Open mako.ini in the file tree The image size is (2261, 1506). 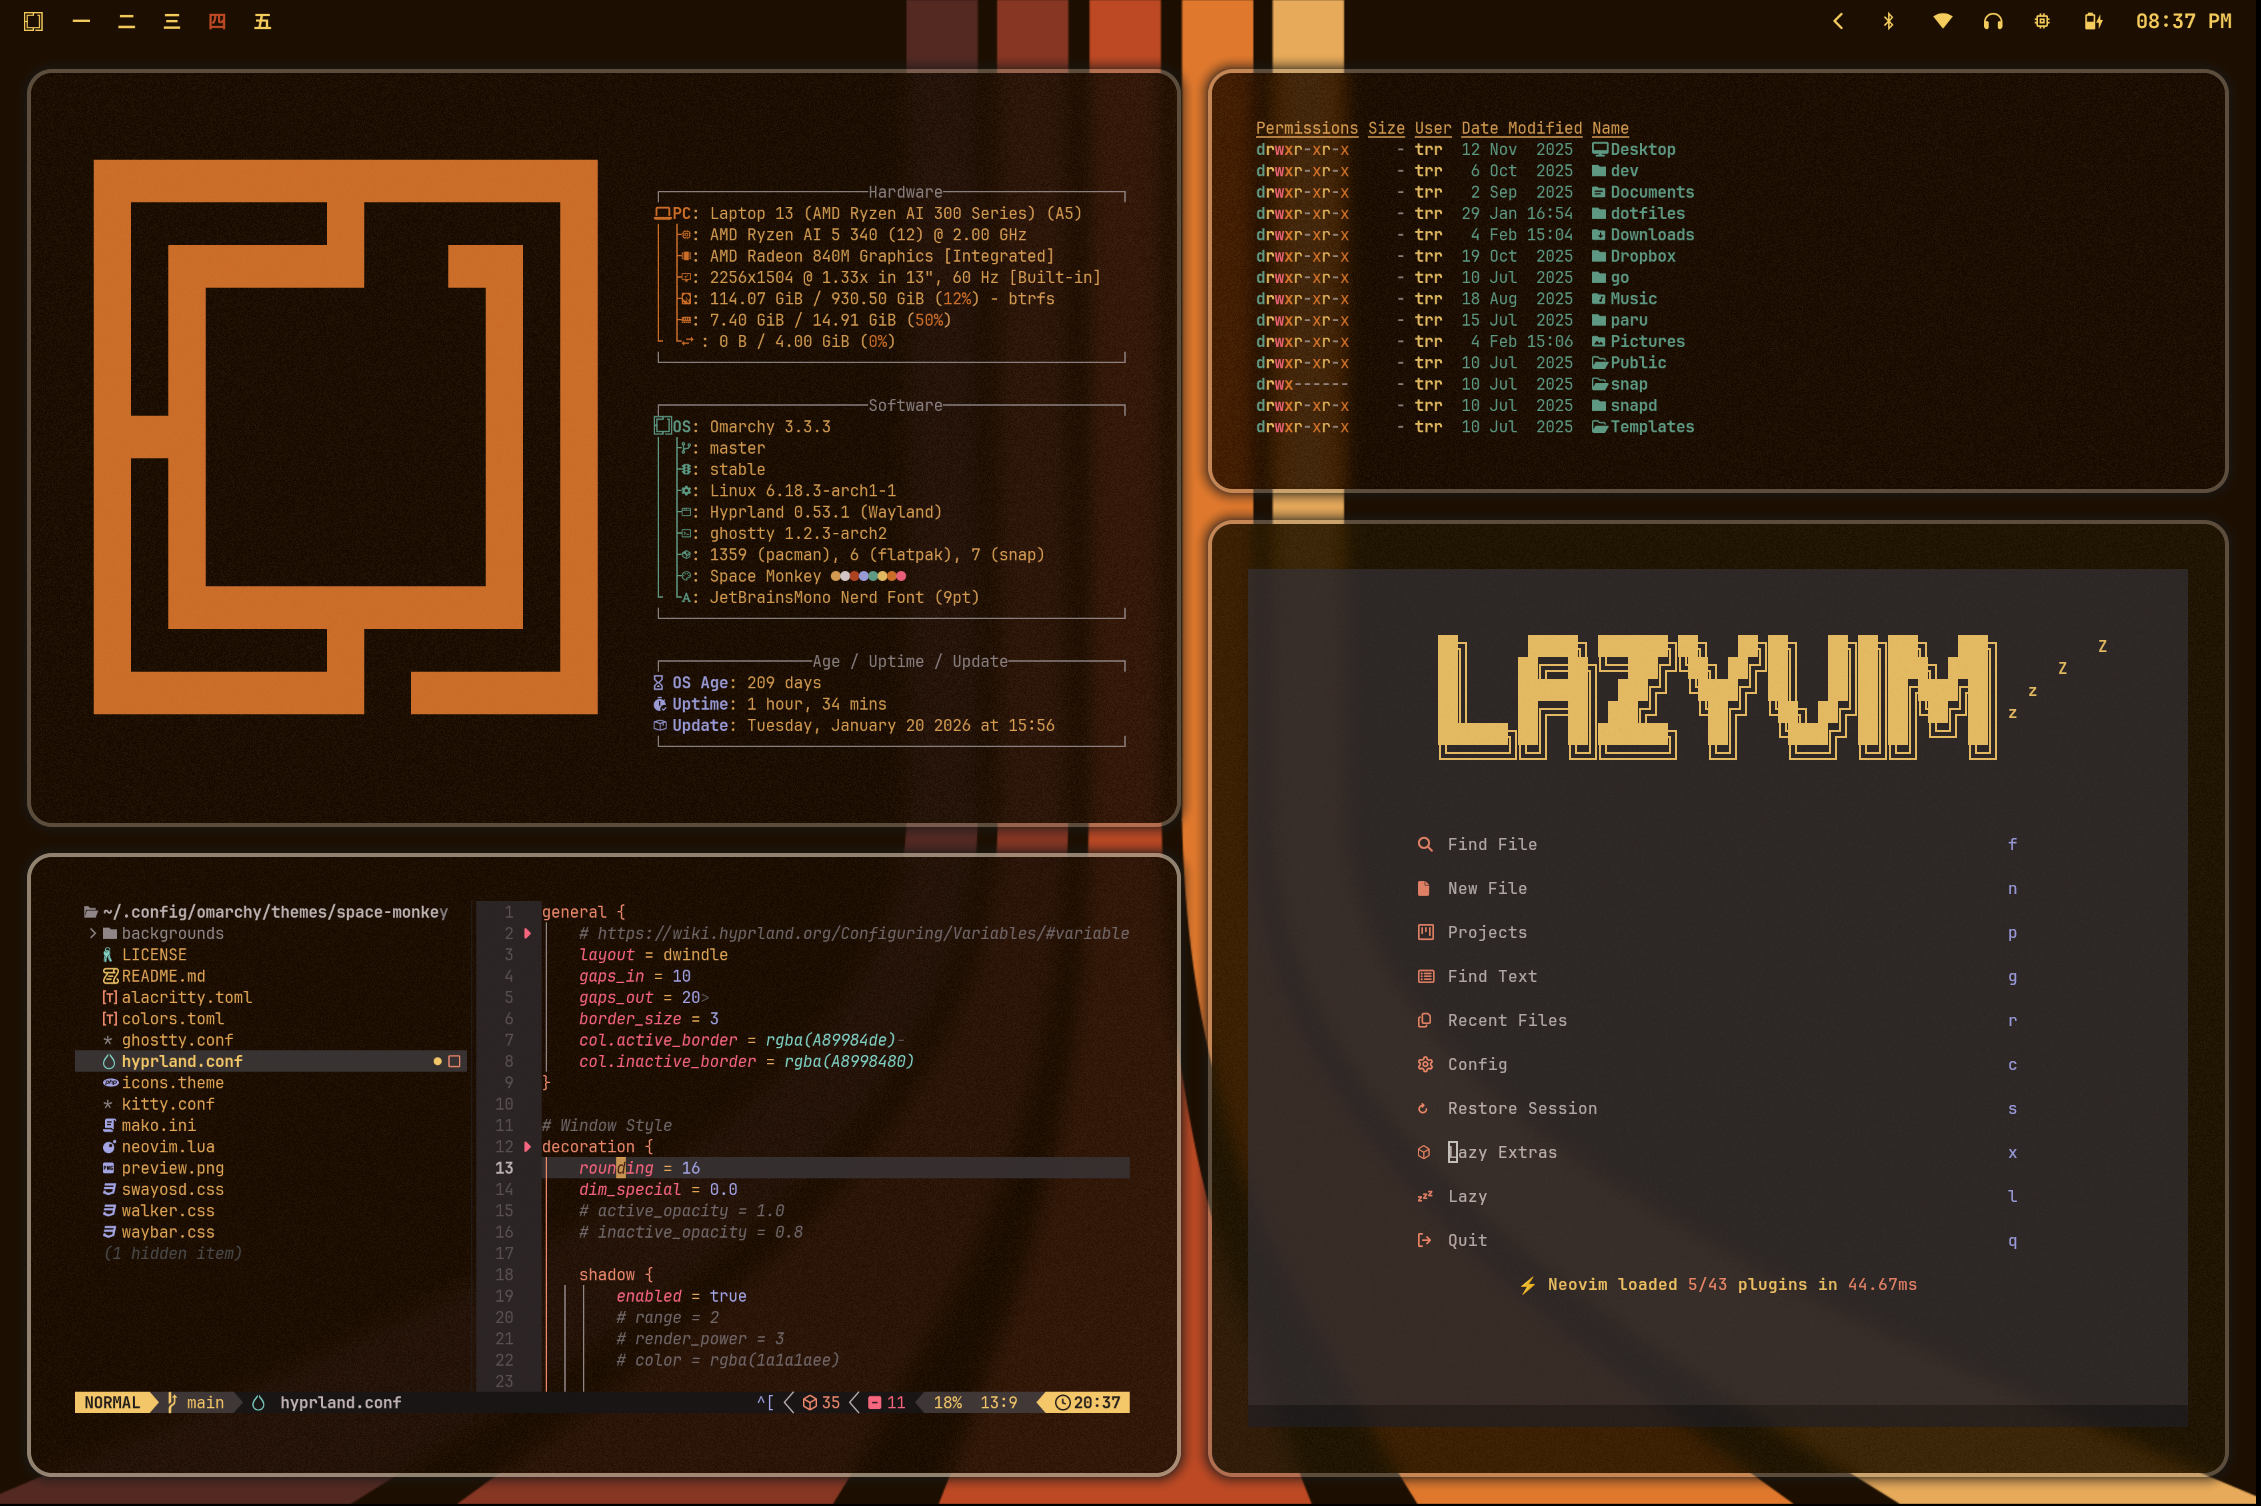click(158, 1125)
